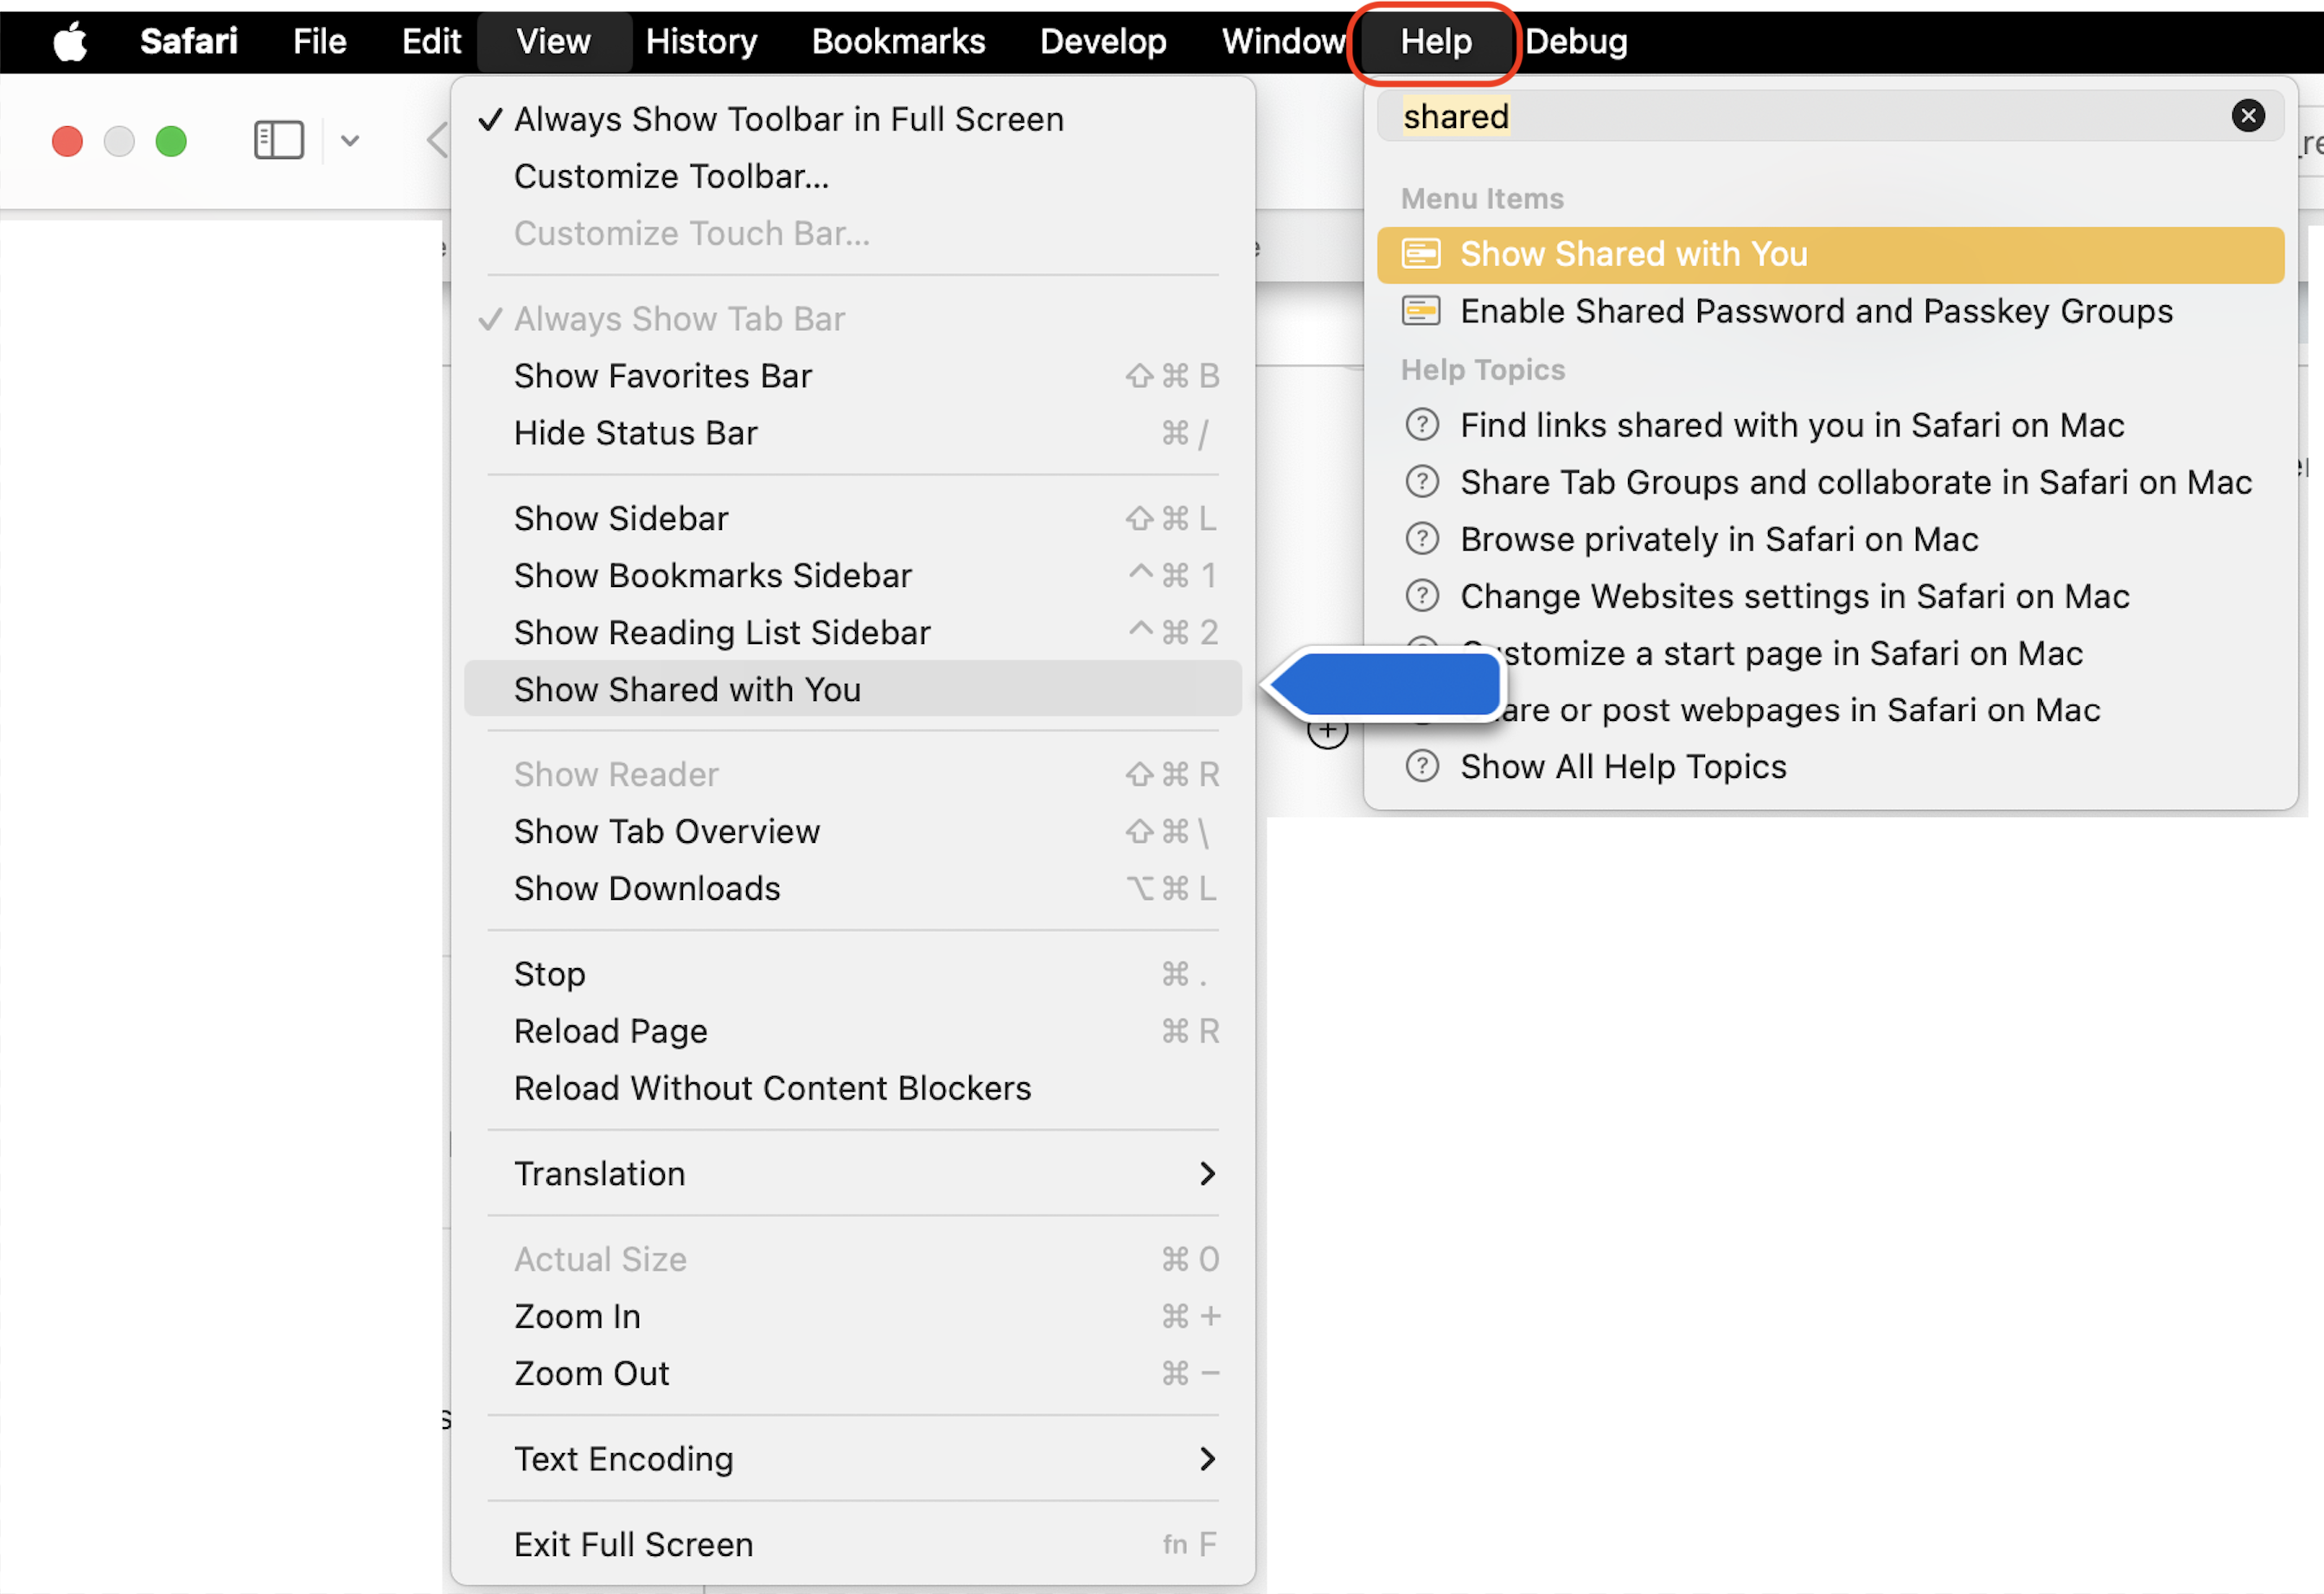Choose Customize Toolbar… option
The width and height of the screenshot is (2324, 1594).
[671, 176]
